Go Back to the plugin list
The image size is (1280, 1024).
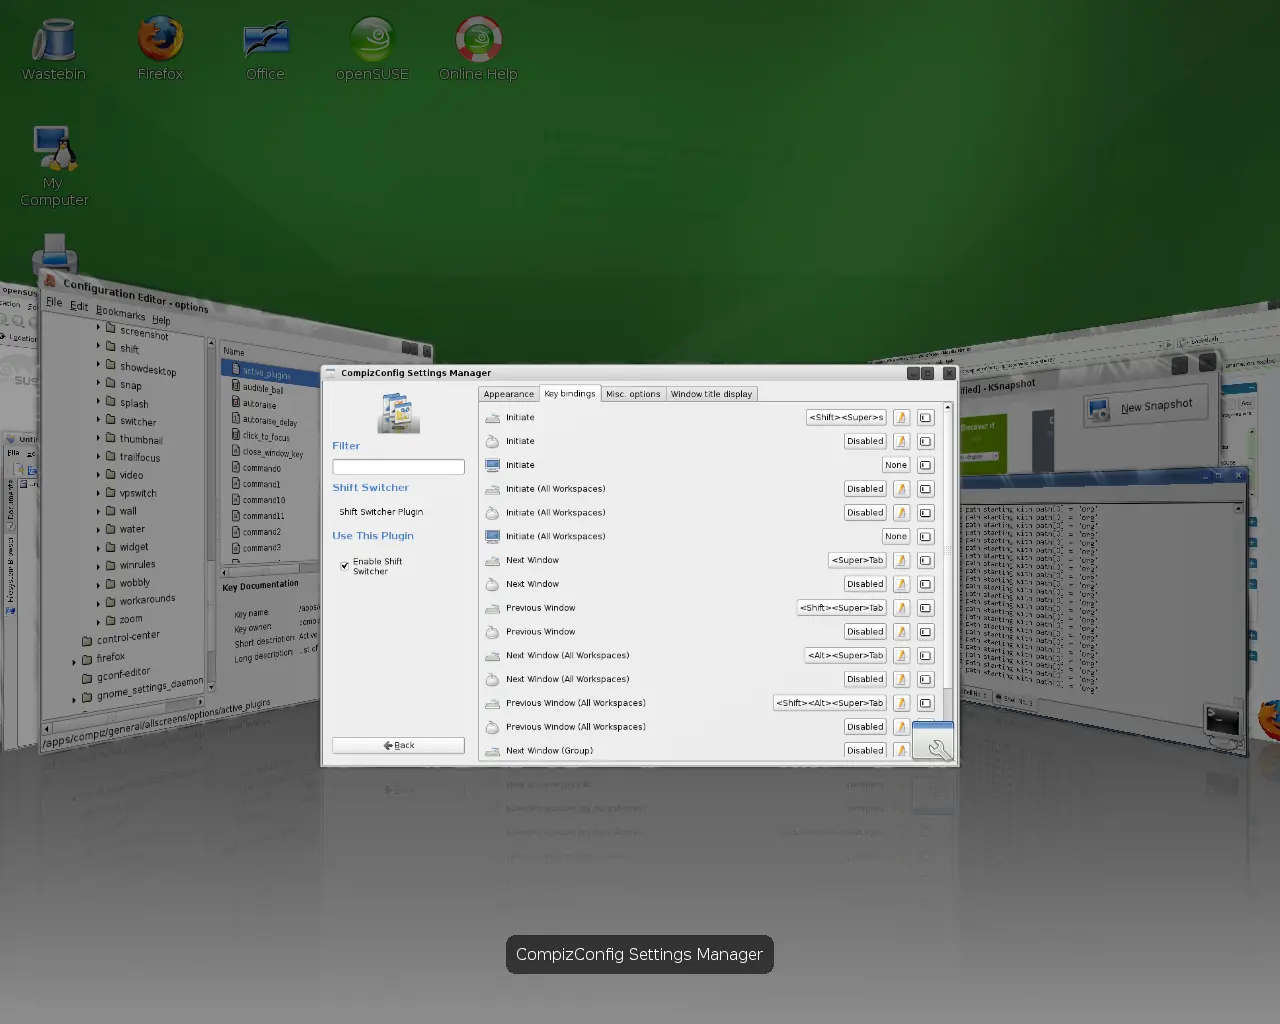pyautogui.click(x=398, y=745)
